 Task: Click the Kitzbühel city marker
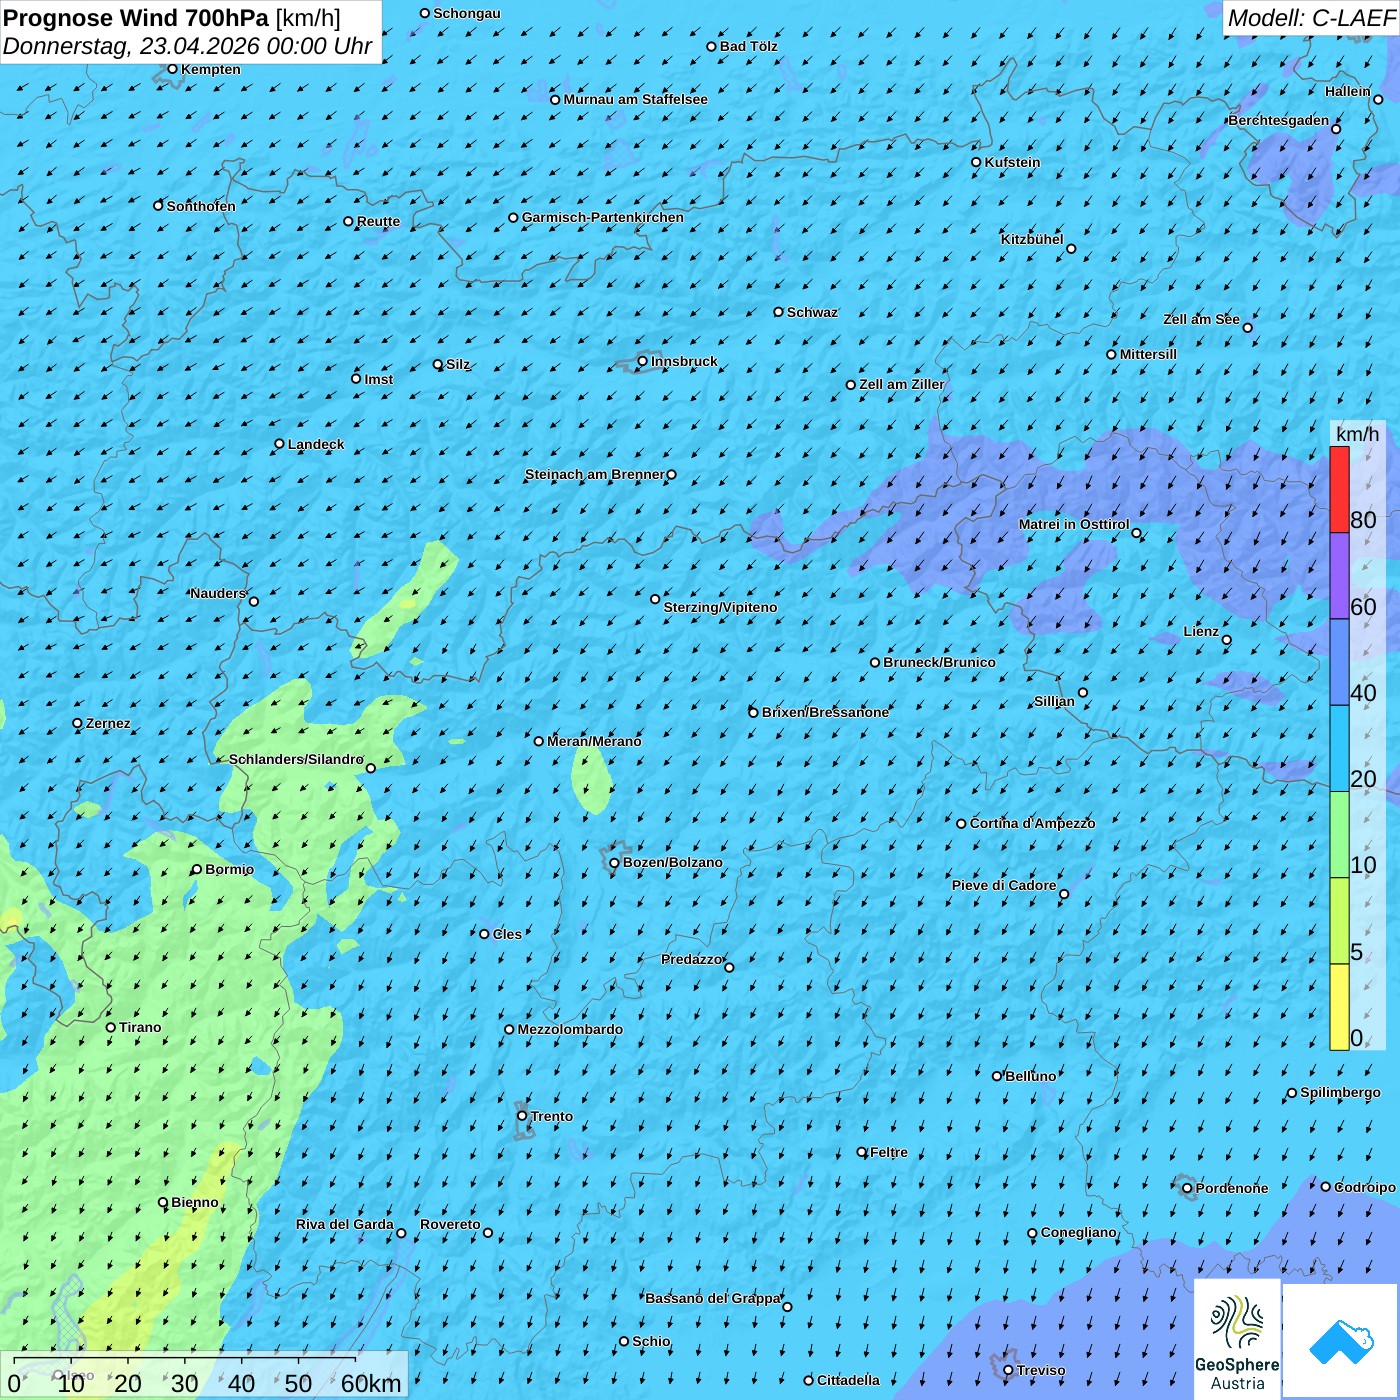point(1071,249)
